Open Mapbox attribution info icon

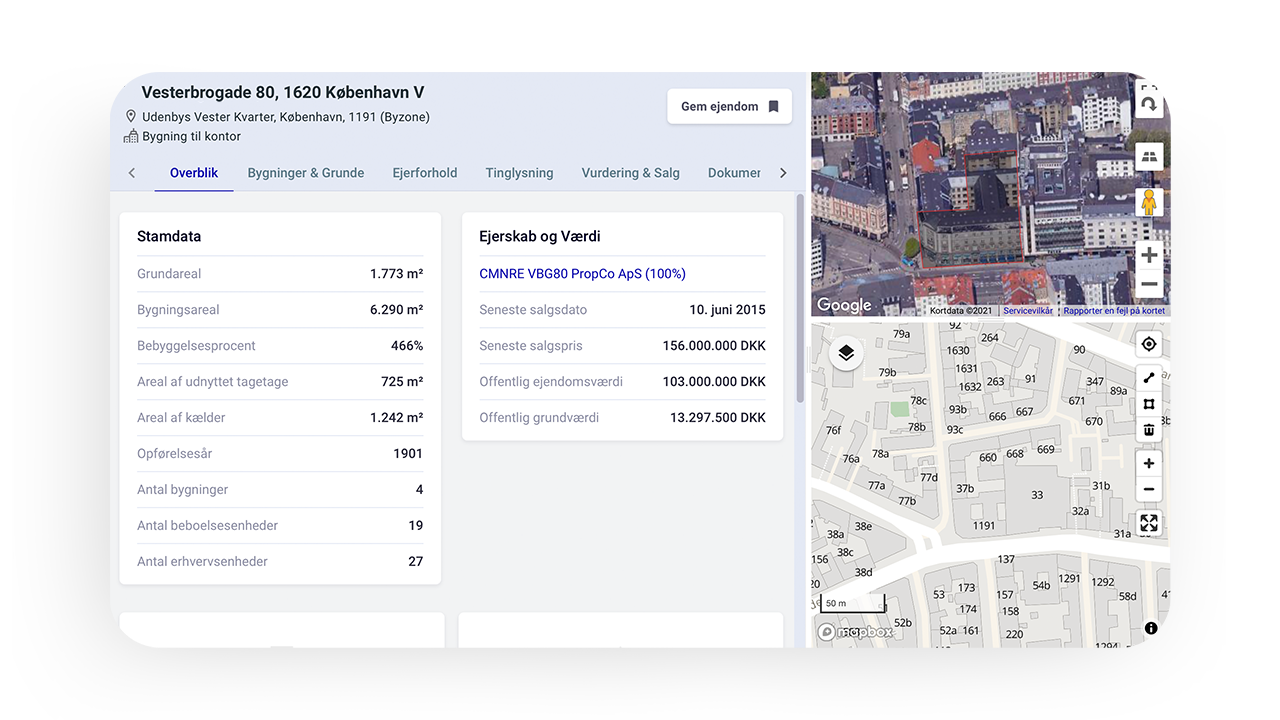click(x=1151, y=628)
